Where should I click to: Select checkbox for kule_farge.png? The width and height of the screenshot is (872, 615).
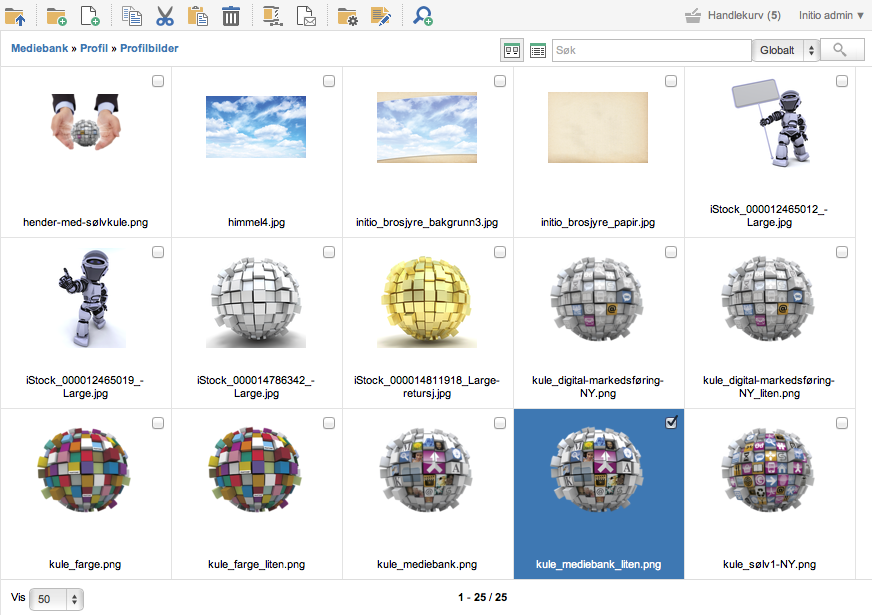click(x=158, y=423)
